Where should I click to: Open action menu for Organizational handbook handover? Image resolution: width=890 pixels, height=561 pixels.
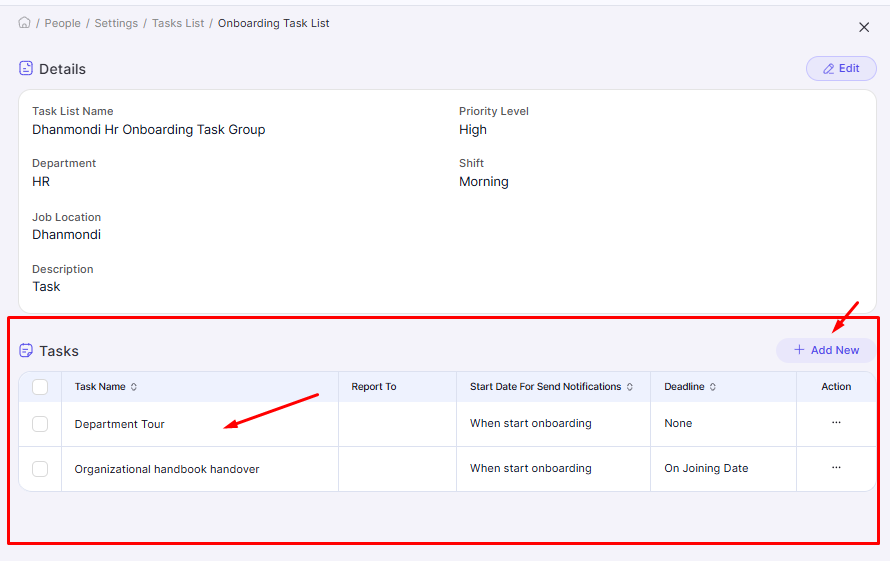836,468
